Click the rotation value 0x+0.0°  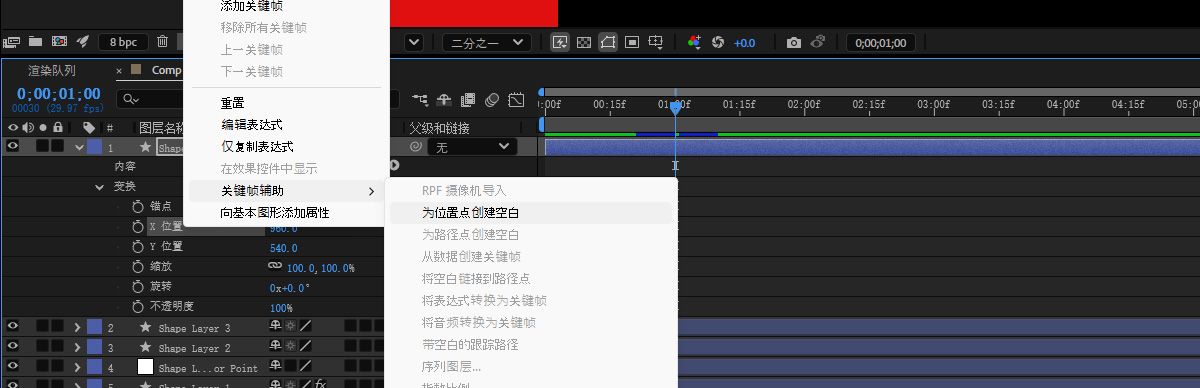coord(290,288)
